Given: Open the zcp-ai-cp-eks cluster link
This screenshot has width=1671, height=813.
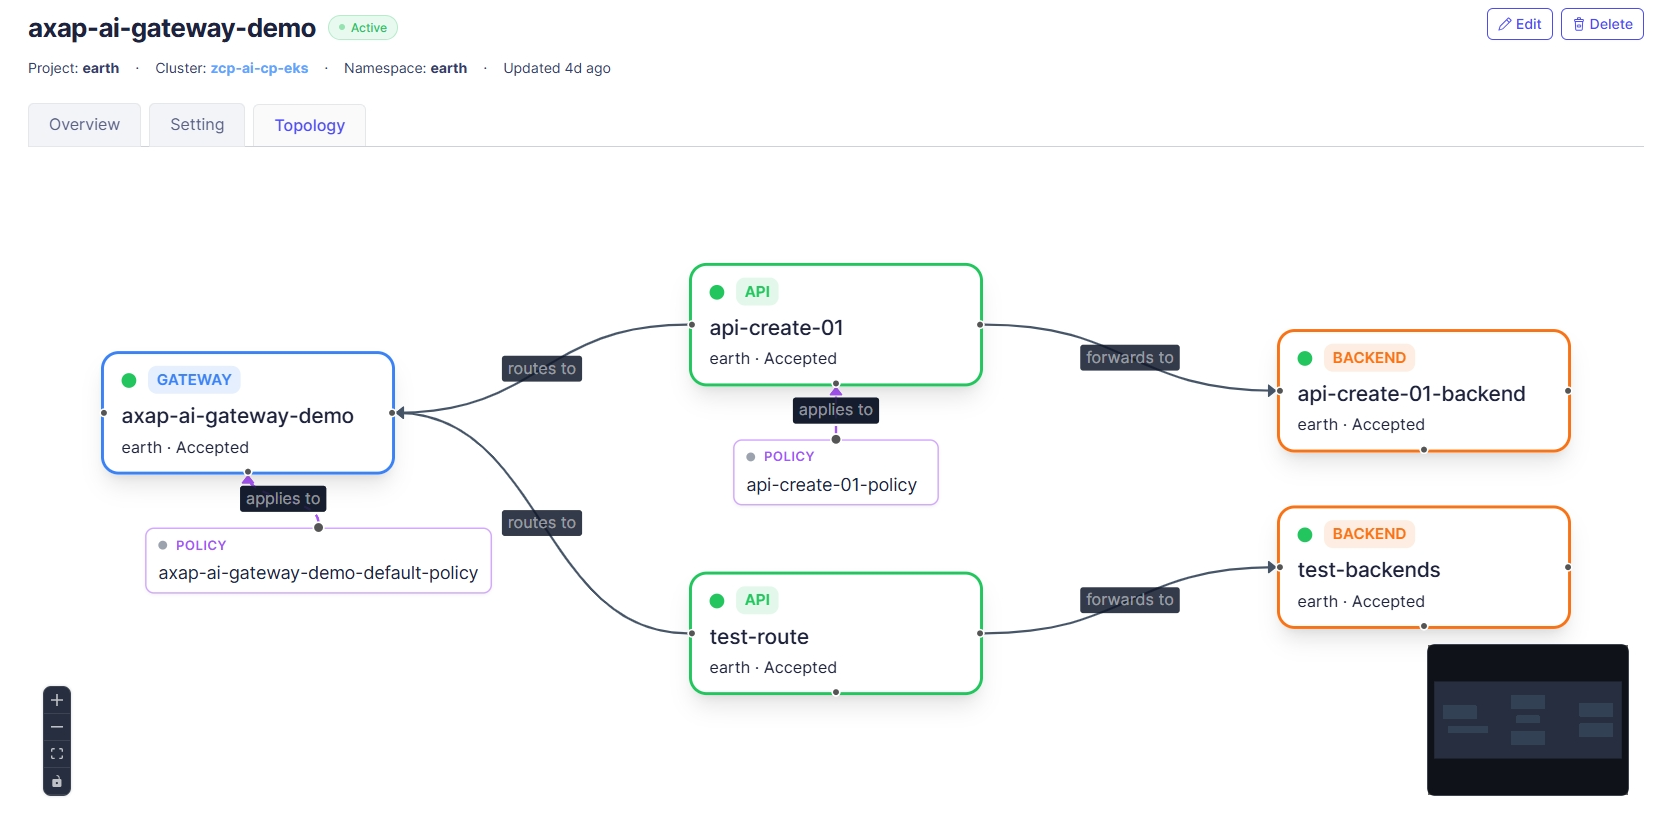Looking at the screenshot, I should coord(259,68).
